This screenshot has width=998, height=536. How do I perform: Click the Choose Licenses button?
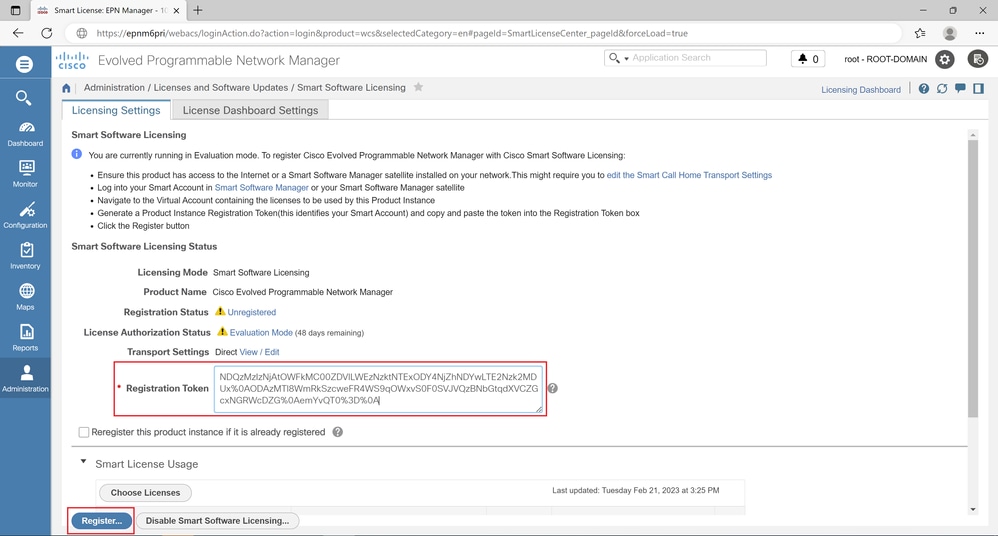coord(145,493)
